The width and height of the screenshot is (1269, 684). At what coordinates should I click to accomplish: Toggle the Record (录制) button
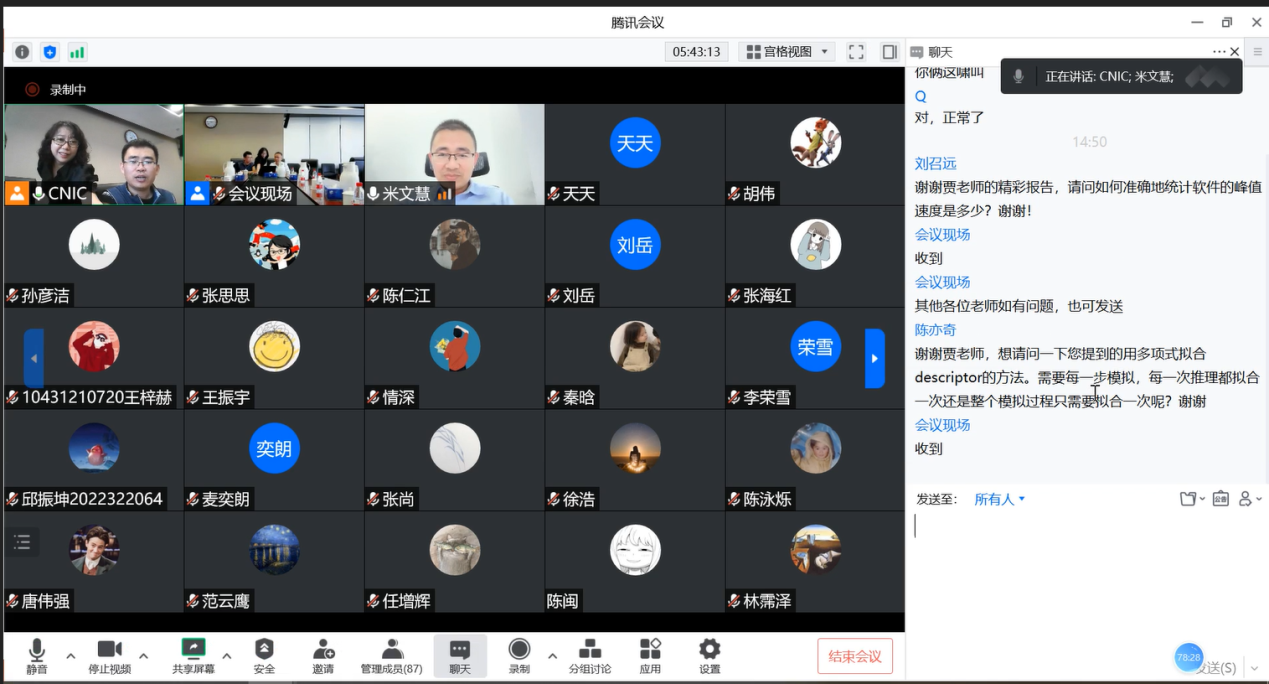click(x=519, y=656)
